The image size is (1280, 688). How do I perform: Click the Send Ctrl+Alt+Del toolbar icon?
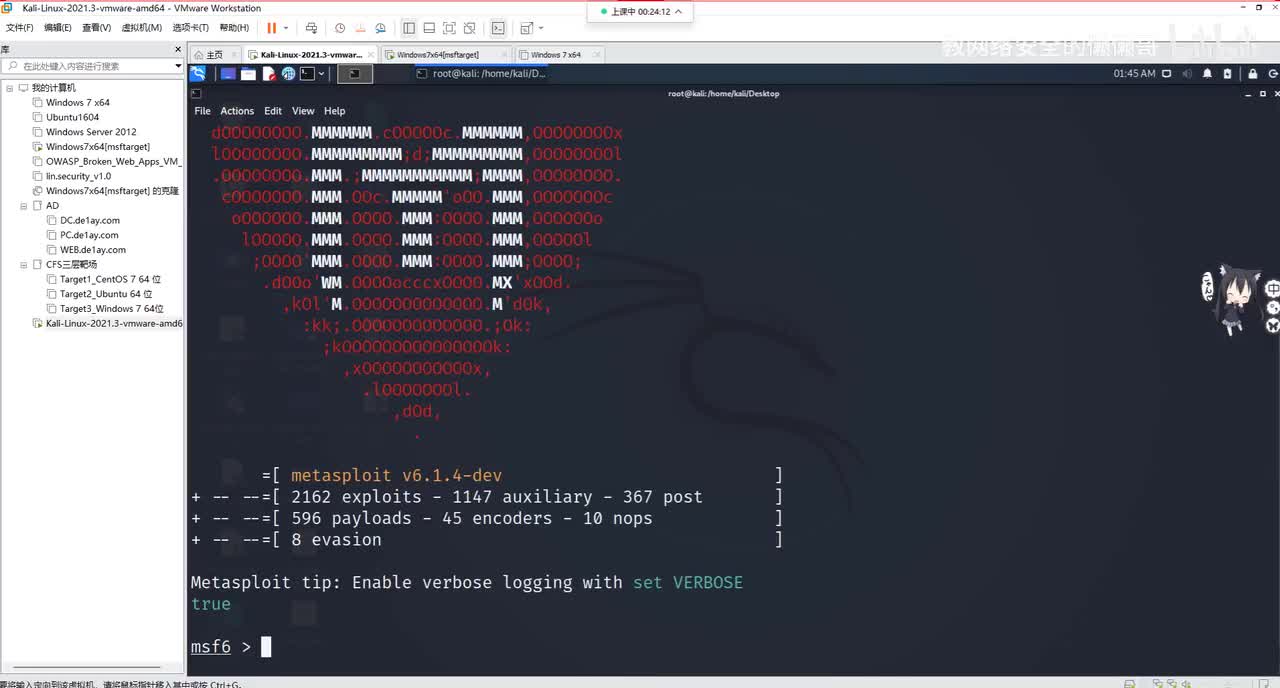311,28
